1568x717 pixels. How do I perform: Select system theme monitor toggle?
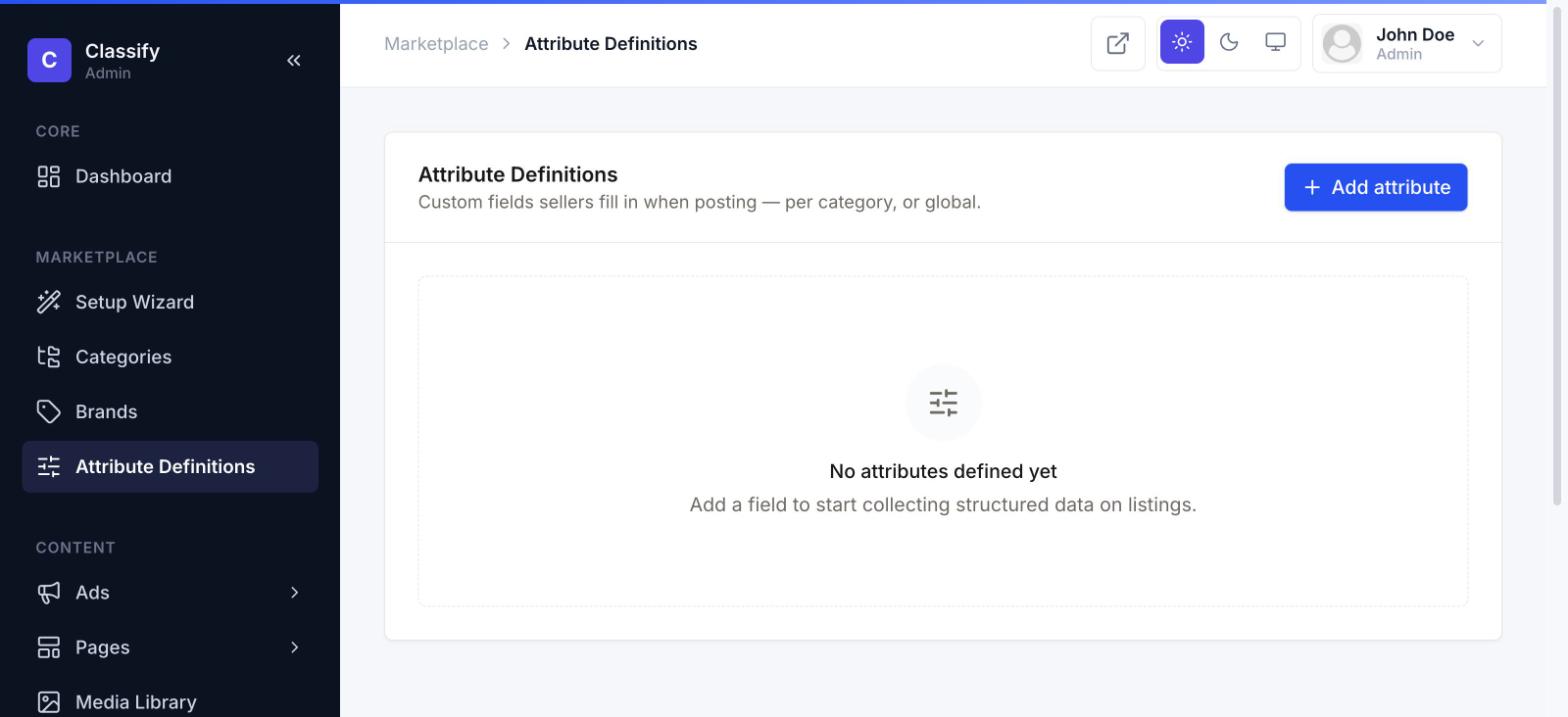[1275, 42]
